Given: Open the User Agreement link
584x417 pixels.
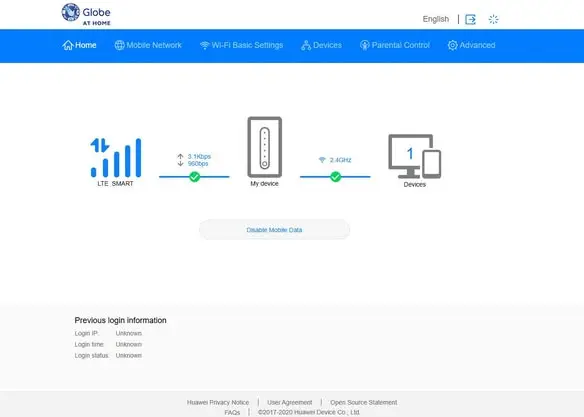Looking at the screenshot, I should click(290, 402).
